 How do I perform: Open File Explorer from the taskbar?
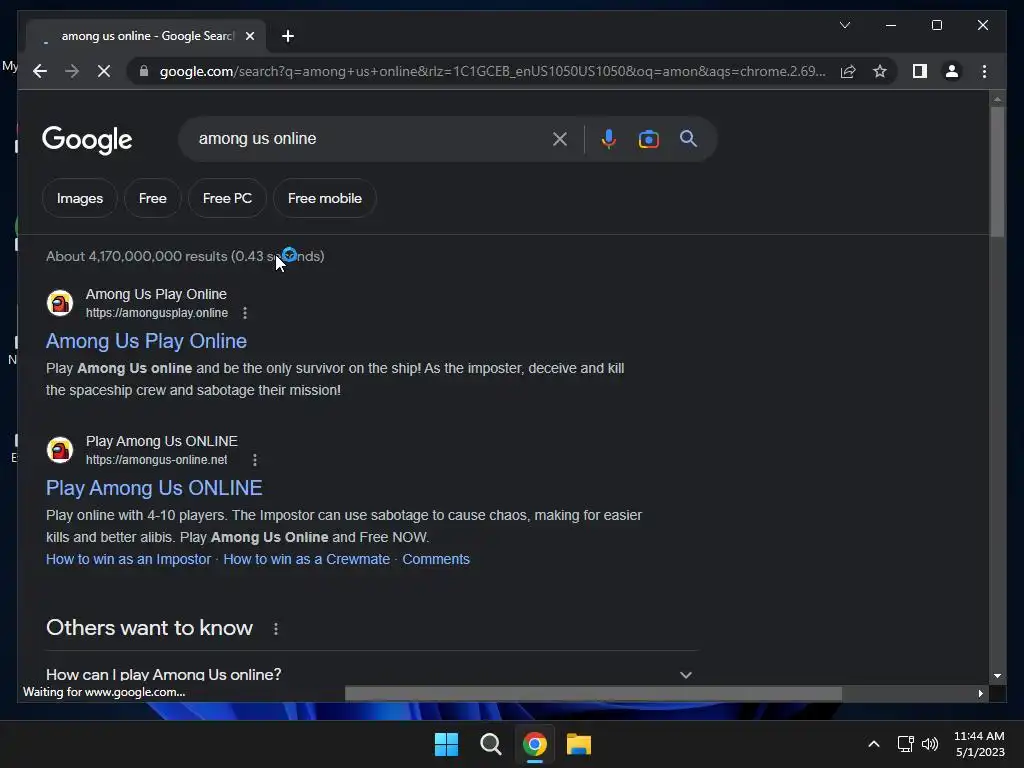pyautogui.click(x=579, y=744)
